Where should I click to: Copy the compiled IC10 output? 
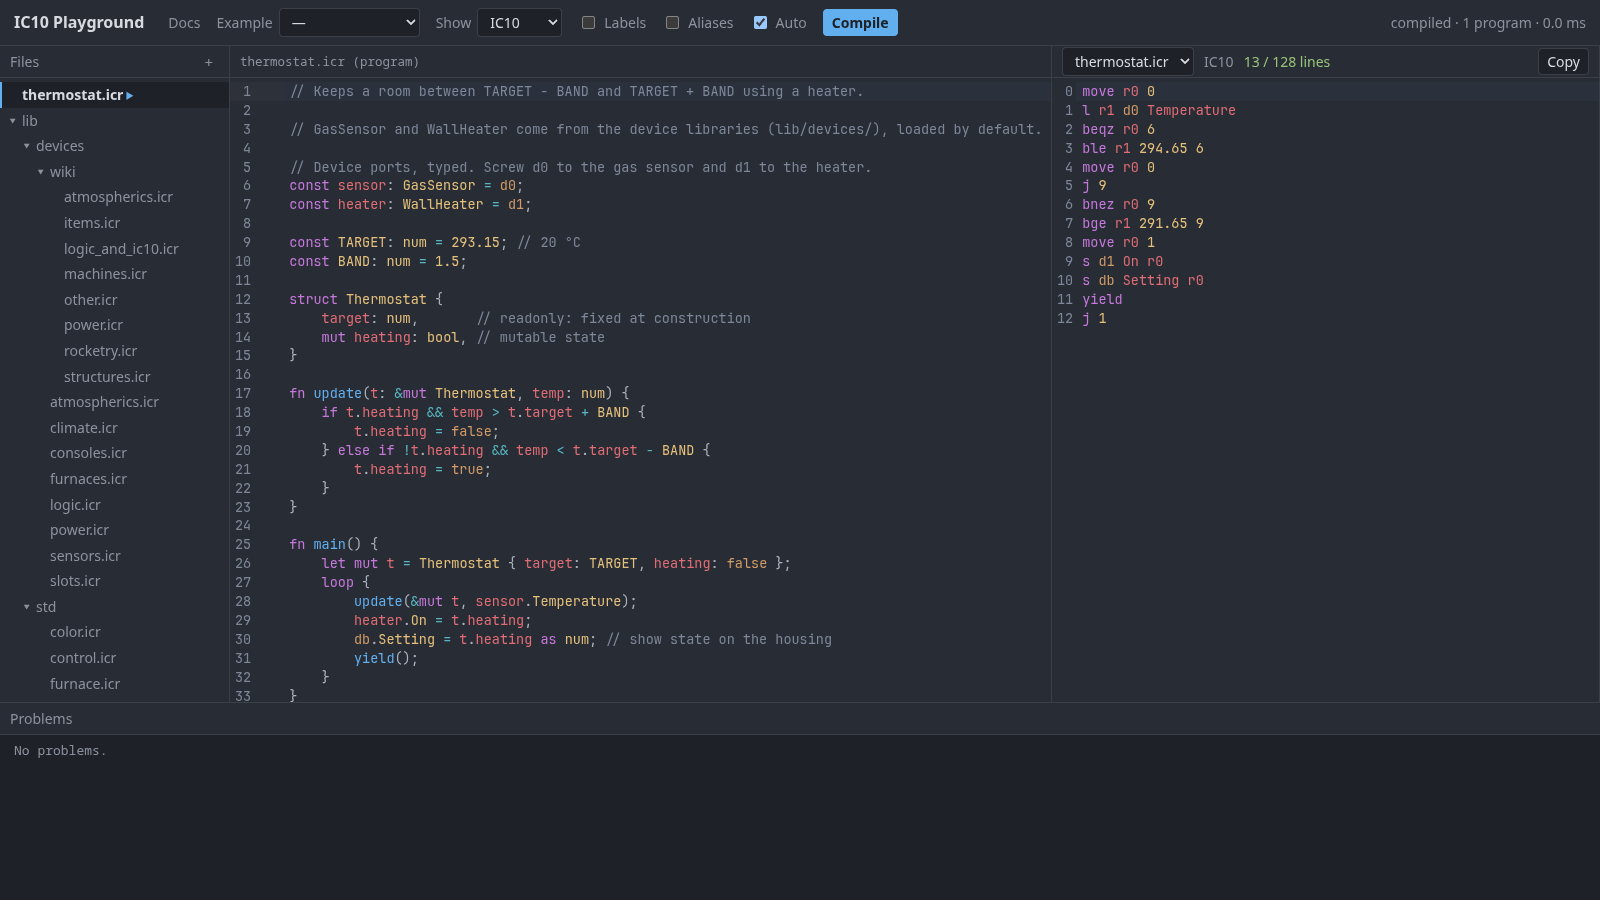pyautogui.click(x=1563, y=62)
